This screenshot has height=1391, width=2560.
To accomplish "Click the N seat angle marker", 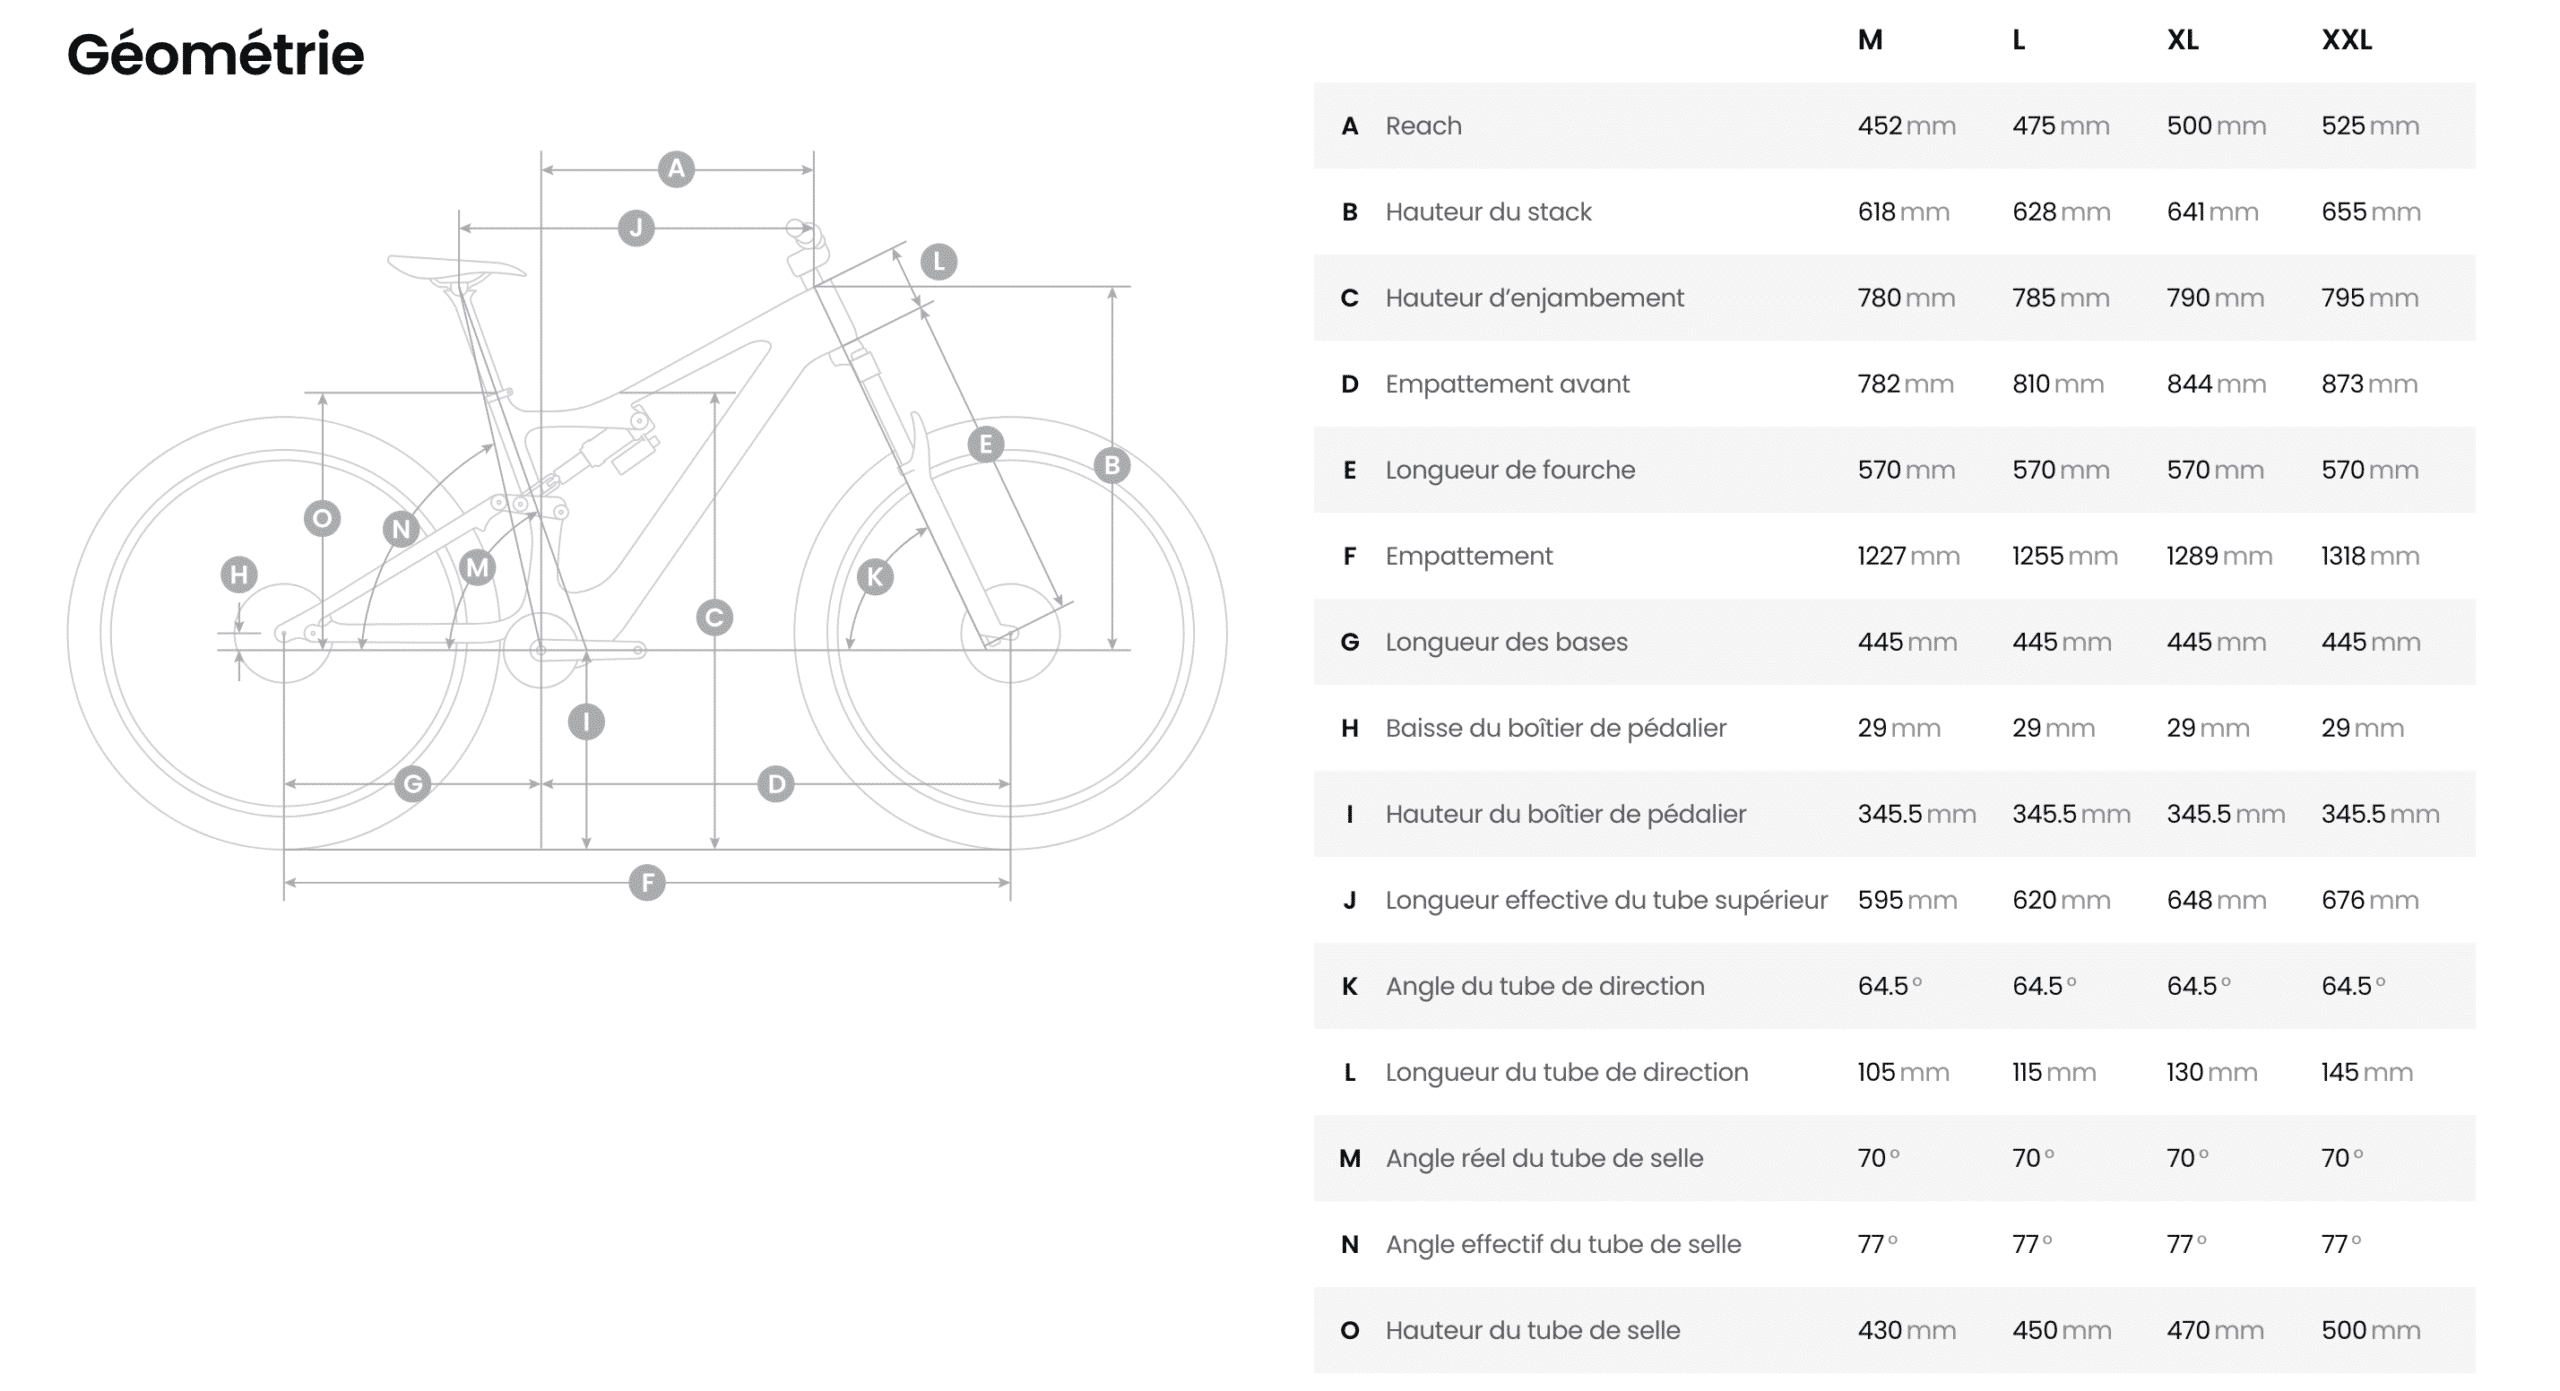I will [x=401, y=529].
